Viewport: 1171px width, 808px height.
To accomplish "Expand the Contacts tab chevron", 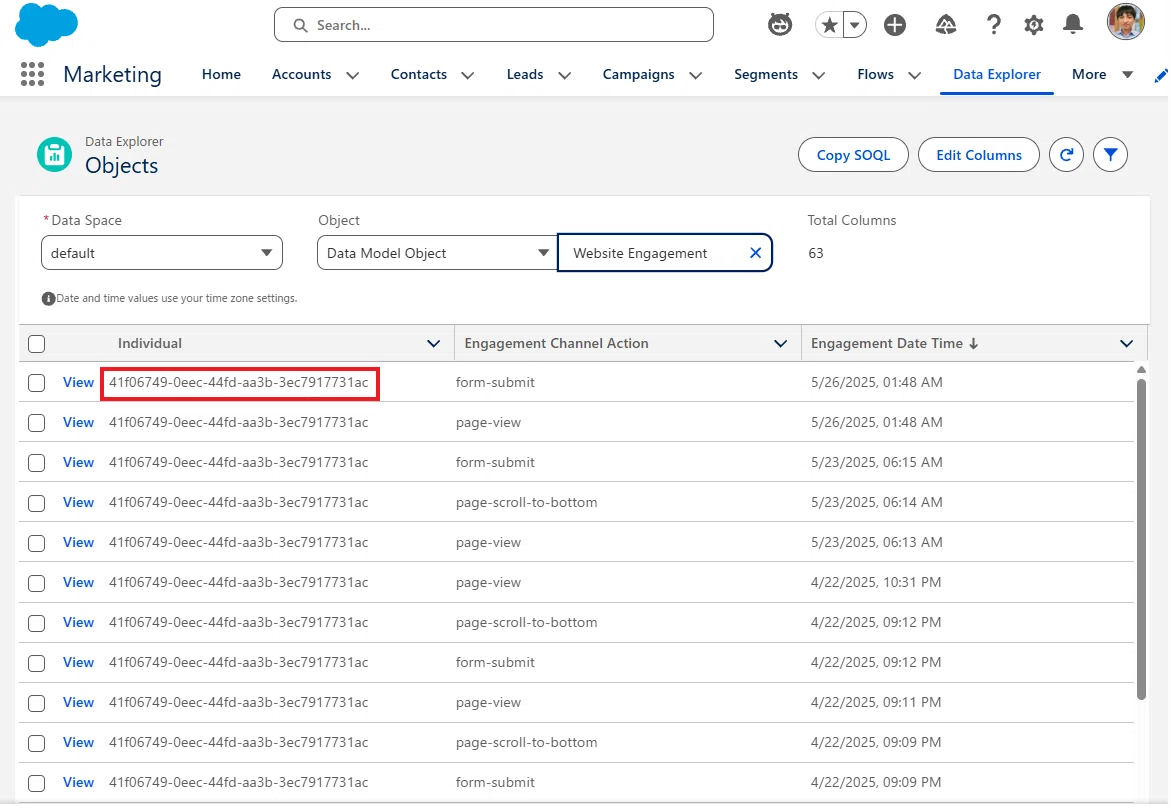I will pyautogui.click(x=468, y=75).
